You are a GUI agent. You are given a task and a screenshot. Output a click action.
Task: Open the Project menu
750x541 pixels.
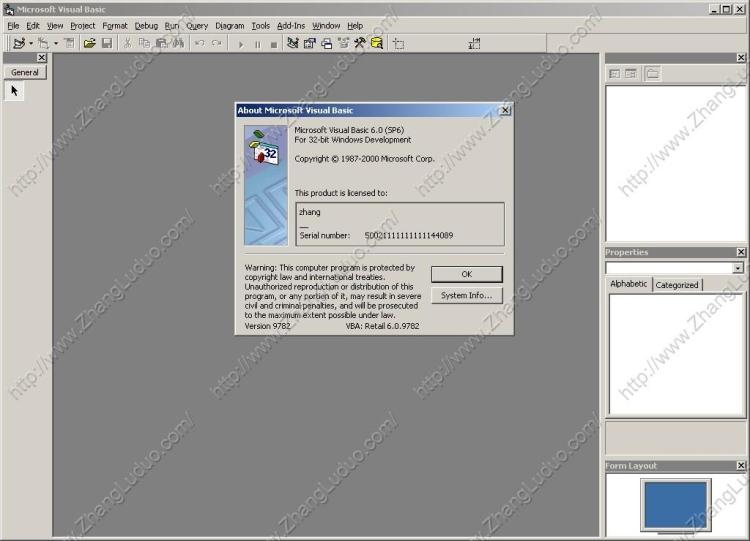tap(83, 26)
